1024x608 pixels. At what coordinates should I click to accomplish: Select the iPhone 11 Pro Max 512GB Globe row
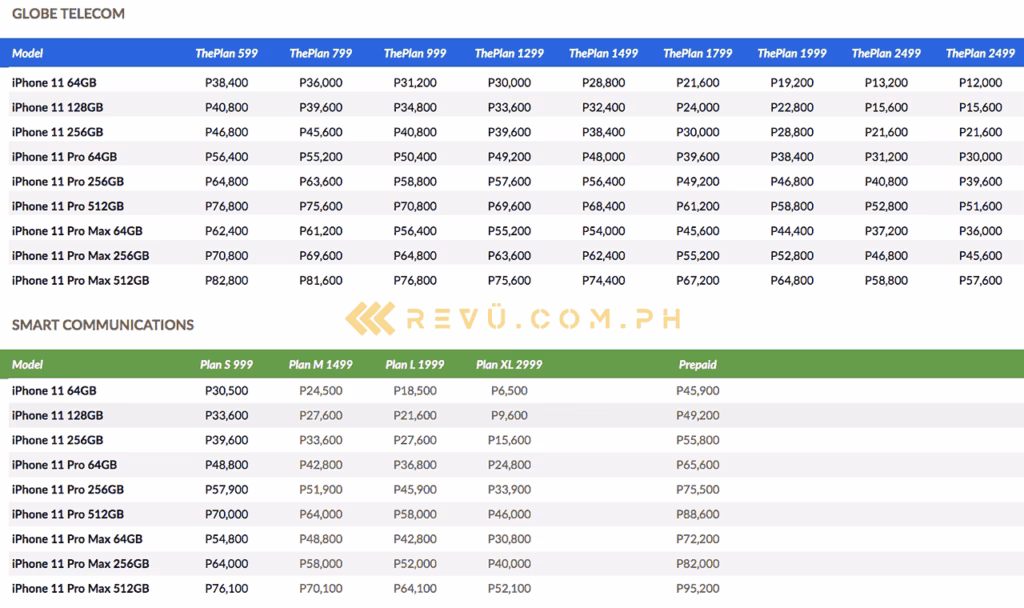(x=72, y=280)
